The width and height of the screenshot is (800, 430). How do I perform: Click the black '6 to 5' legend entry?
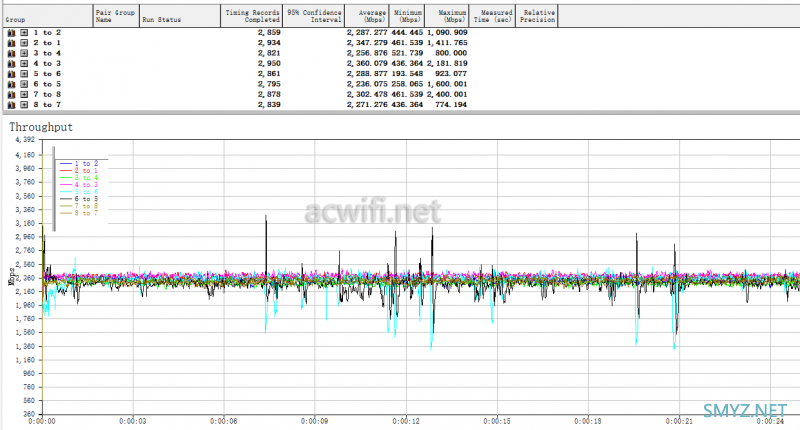pyautogui.click(x=79, y=199)
